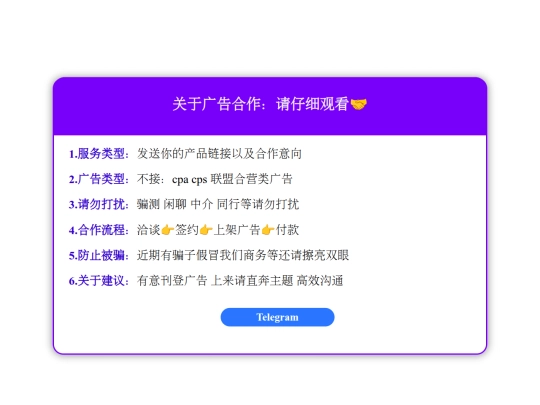Viewport: 540px width, 405px height.
Task: Click the word 上架广告 in the workflow line
Action: [x=237, y=230]
